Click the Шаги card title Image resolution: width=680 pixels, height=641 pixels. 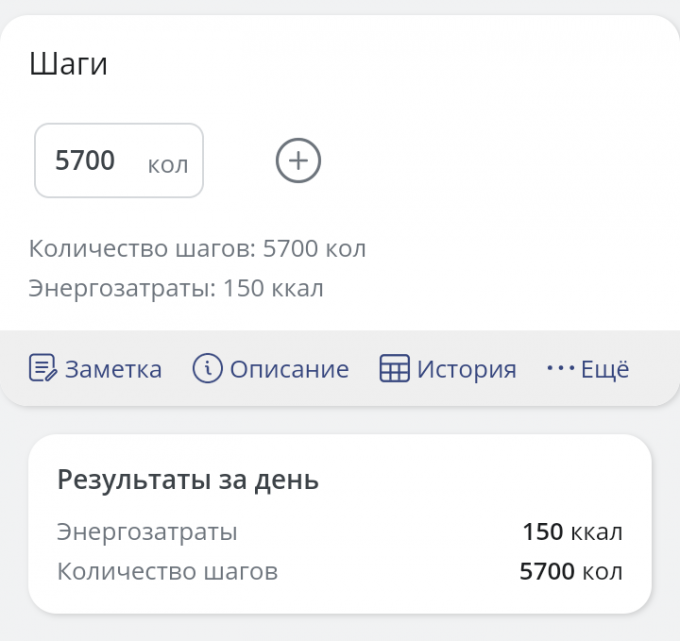(68, 64)
